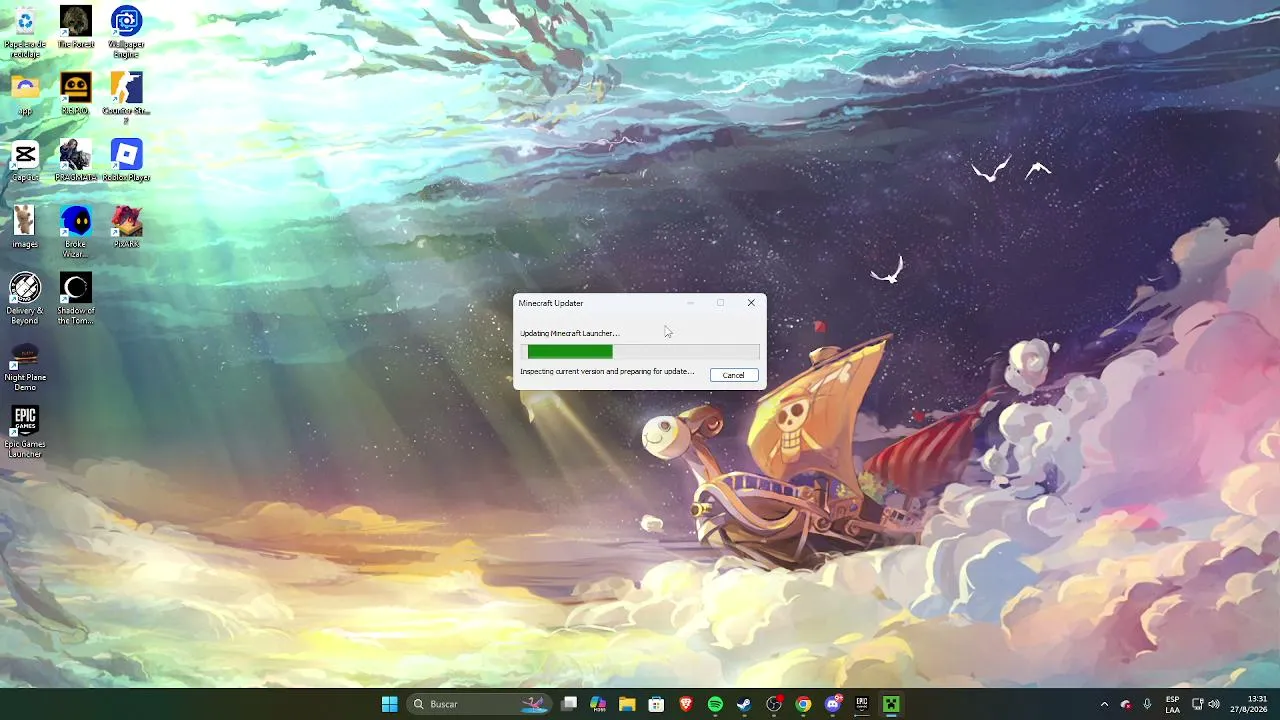Select the Night Plane Demo desktop shortcut
1280x720 pixels.
click(x=25, y=366)
